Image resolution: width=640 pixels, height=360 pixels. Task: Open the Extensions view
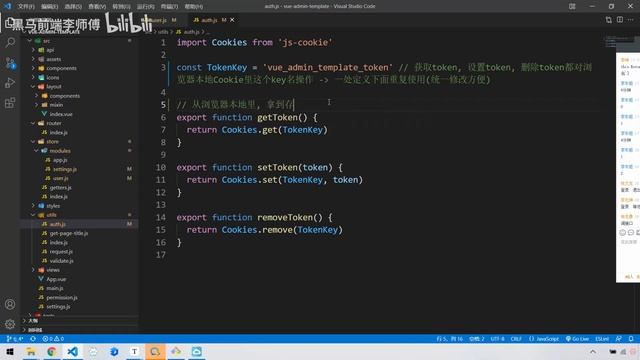click(10, 103)
